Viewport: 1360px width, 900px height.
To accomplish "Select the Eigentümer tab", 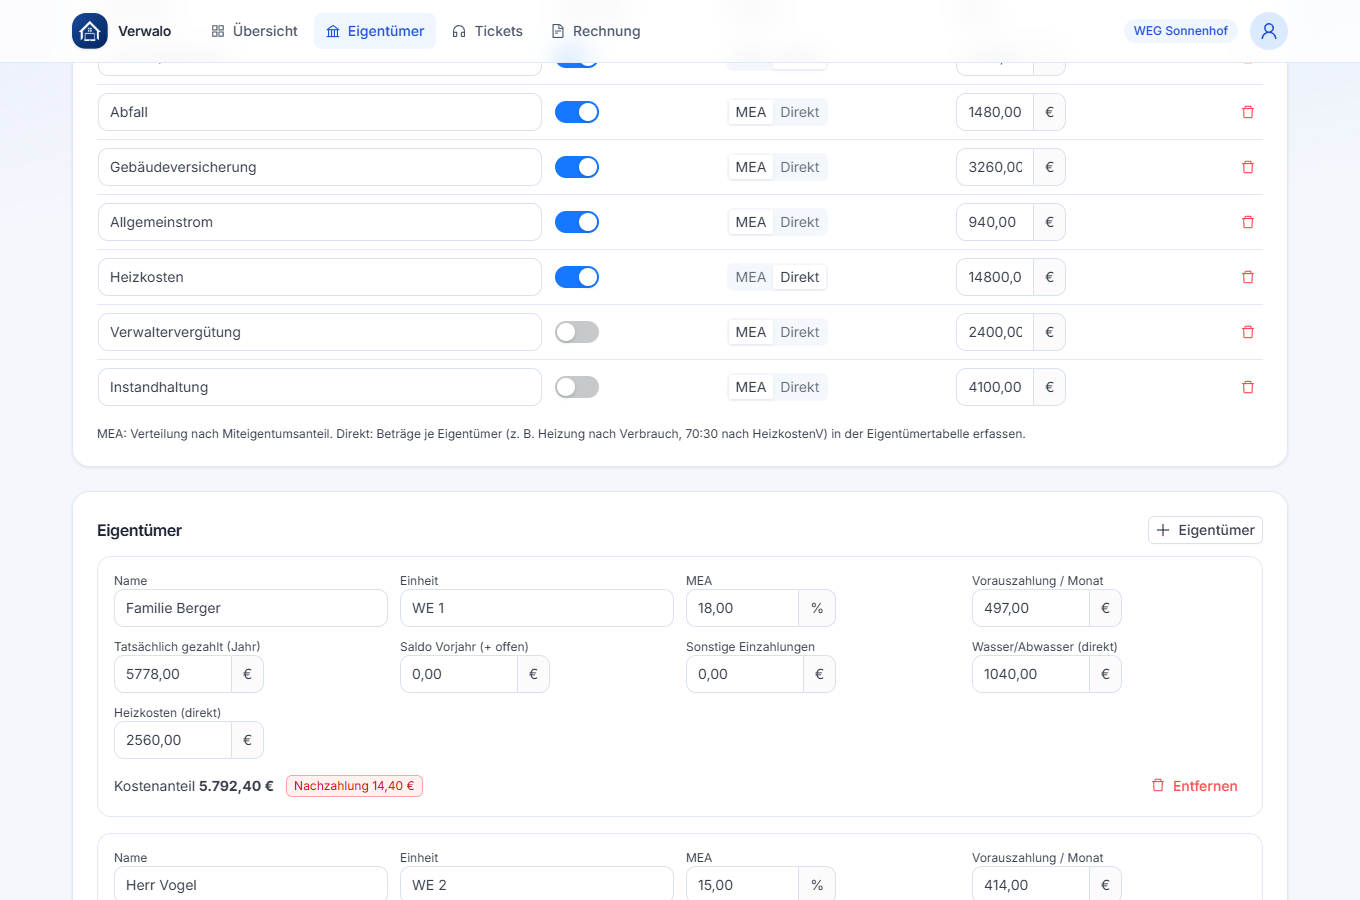I will point(375,31).
